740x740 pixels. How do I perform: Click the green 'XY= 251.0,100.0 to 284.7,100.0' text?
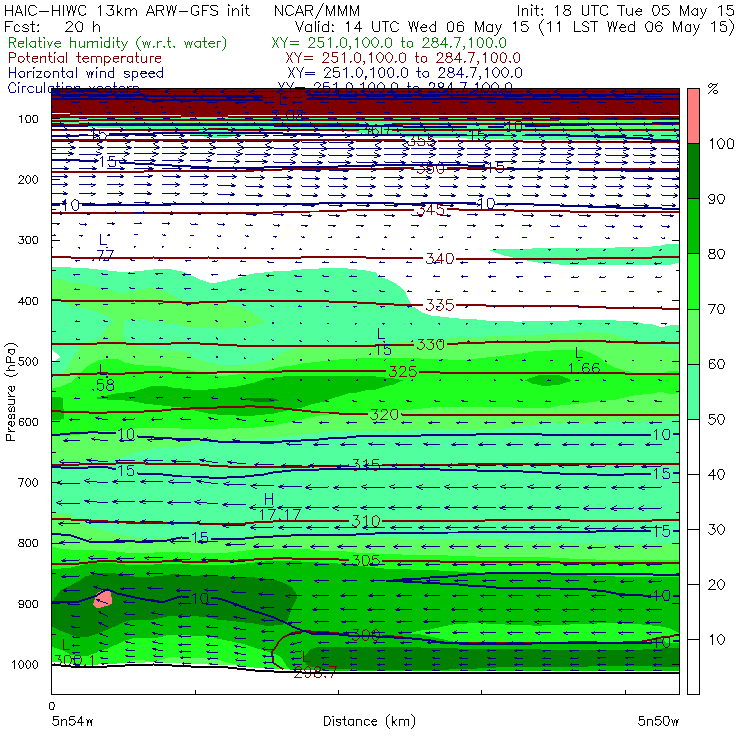coord(389,43)
